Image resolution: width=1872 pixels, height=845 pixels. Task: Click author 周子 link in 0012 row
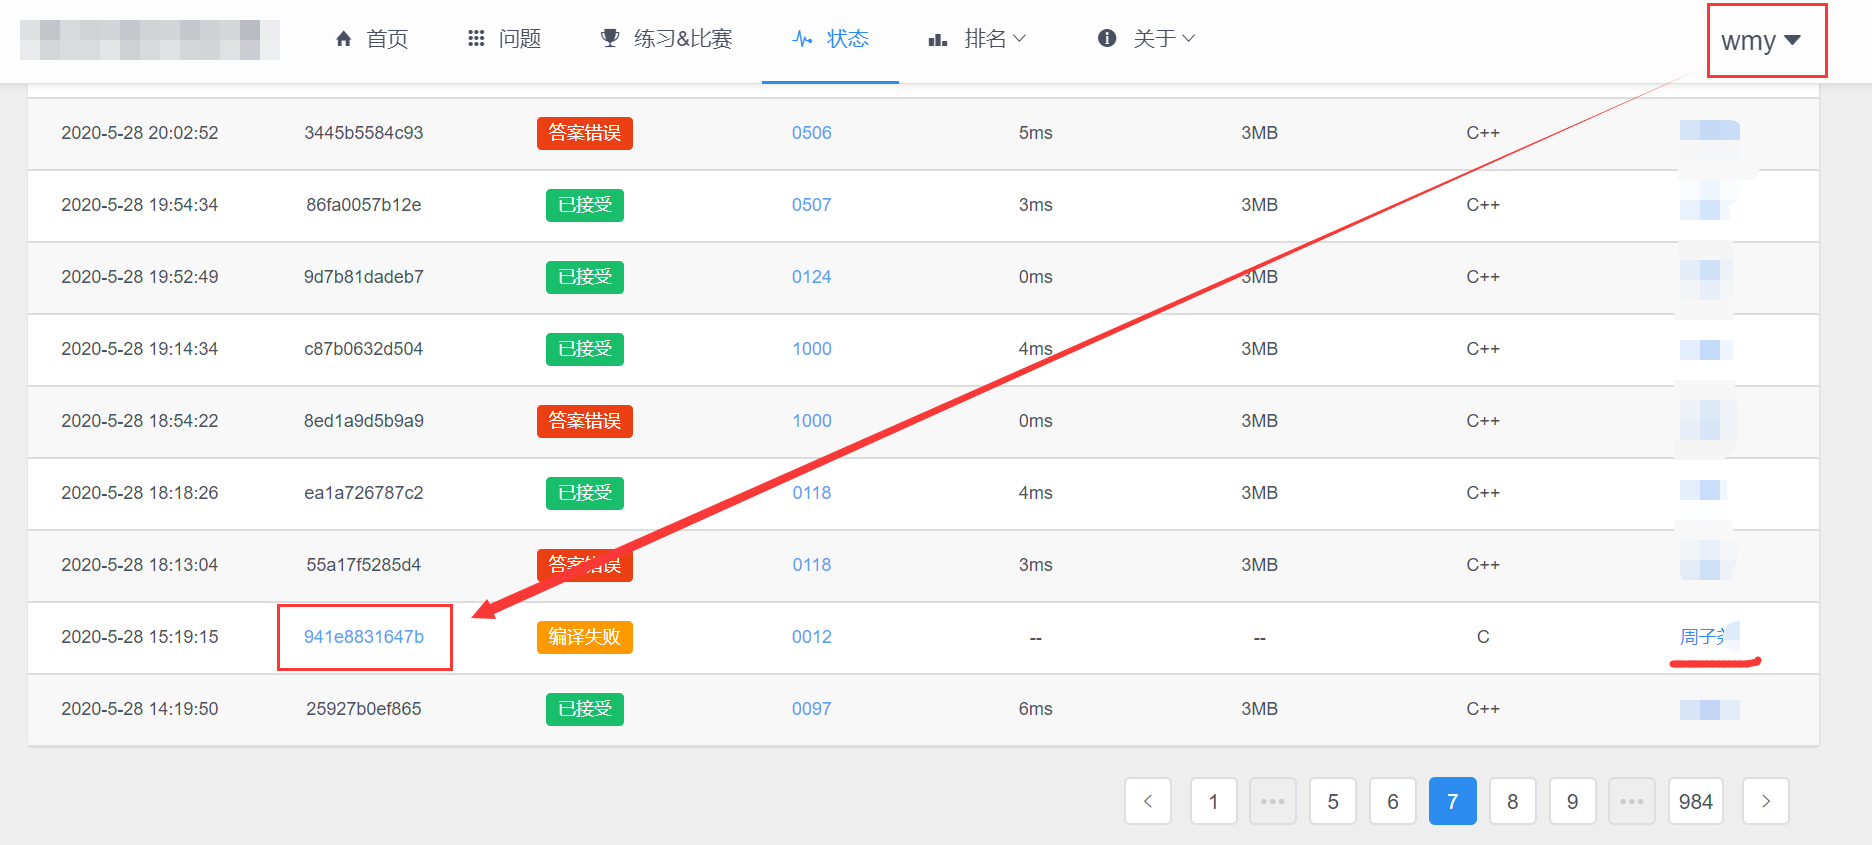(x=1709, y=637)
